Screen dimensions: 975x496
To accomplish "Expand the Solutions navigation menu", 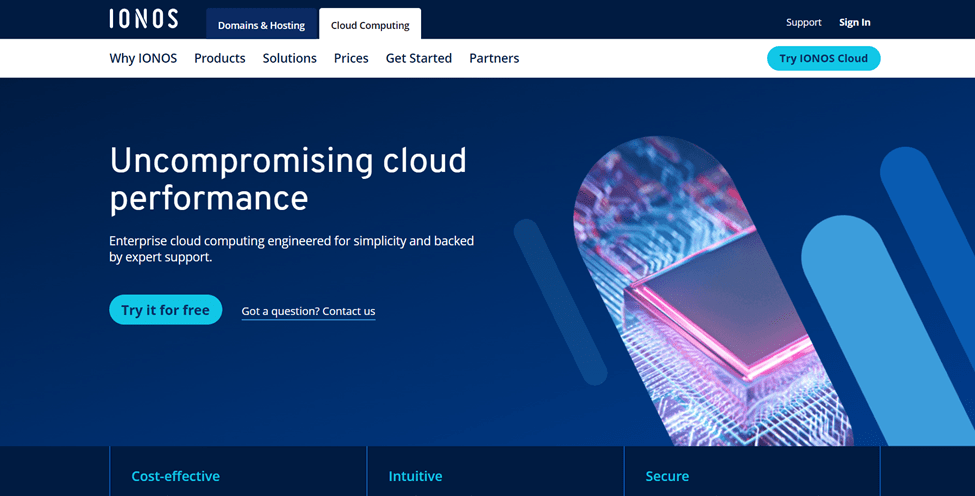I will coord(289,58).
